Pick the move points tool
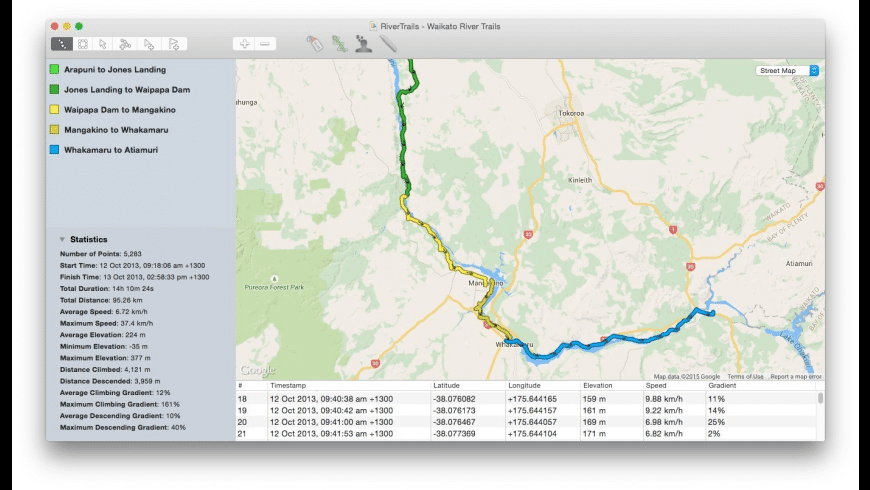870x490 pixels. click(x=125, y=44)
